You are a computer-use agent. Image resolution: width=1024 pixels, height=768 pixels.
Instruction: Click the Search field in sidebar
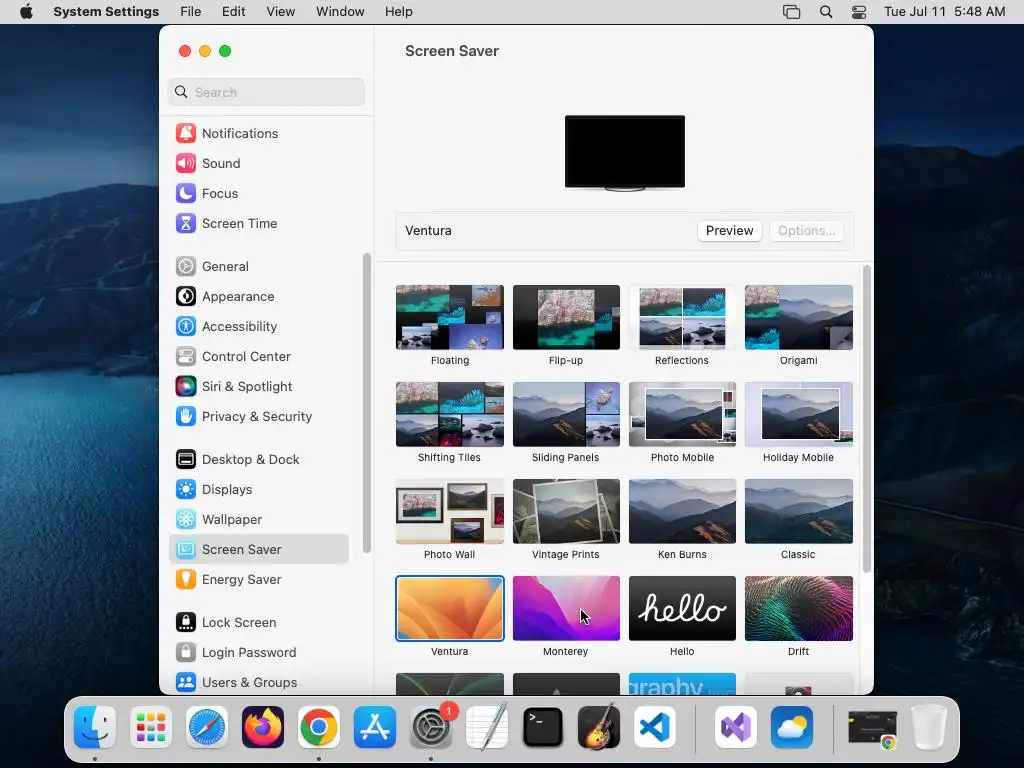point(266,92)
